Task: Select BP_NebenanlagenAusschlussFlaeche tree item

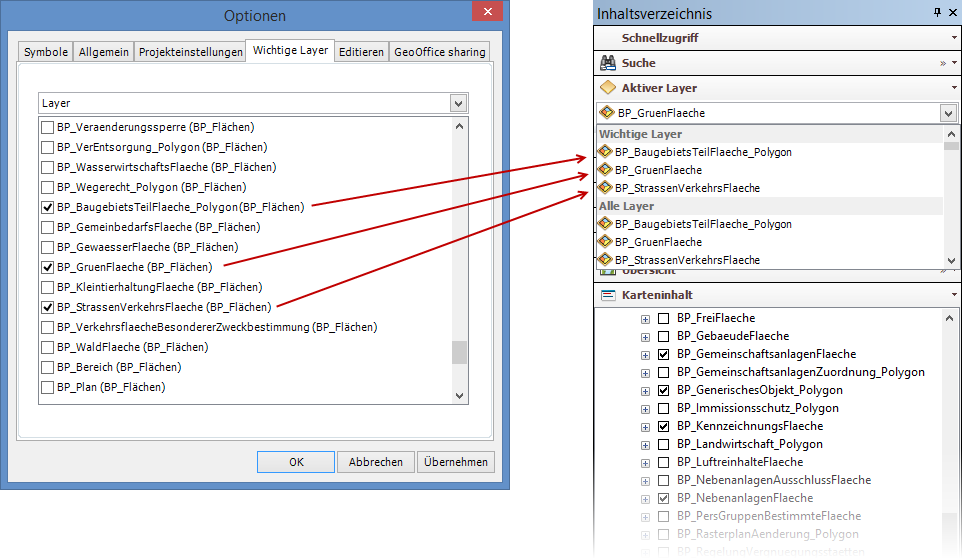Action: tap(774, 480)
